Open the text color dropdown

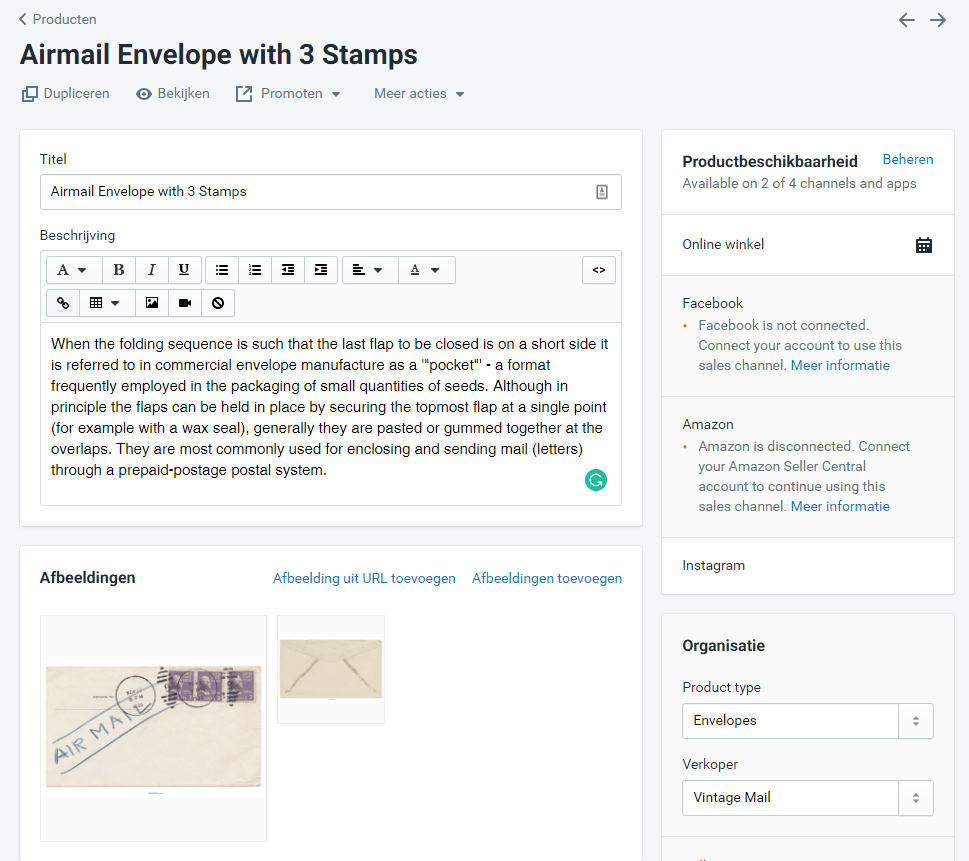(x=426, y=270)
